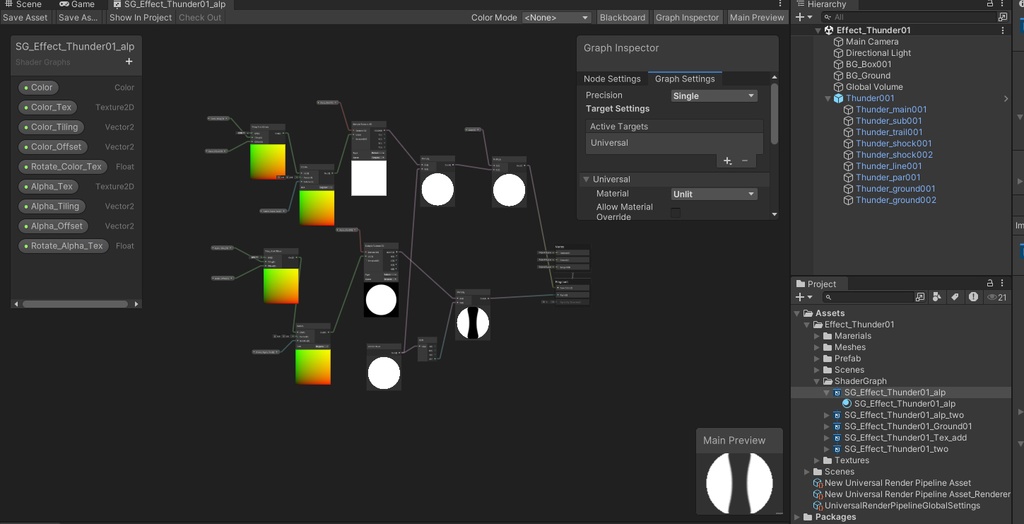Click the Project filter icon next to tag
Viewport: 1024px width, 524px height.
point(937,297)
